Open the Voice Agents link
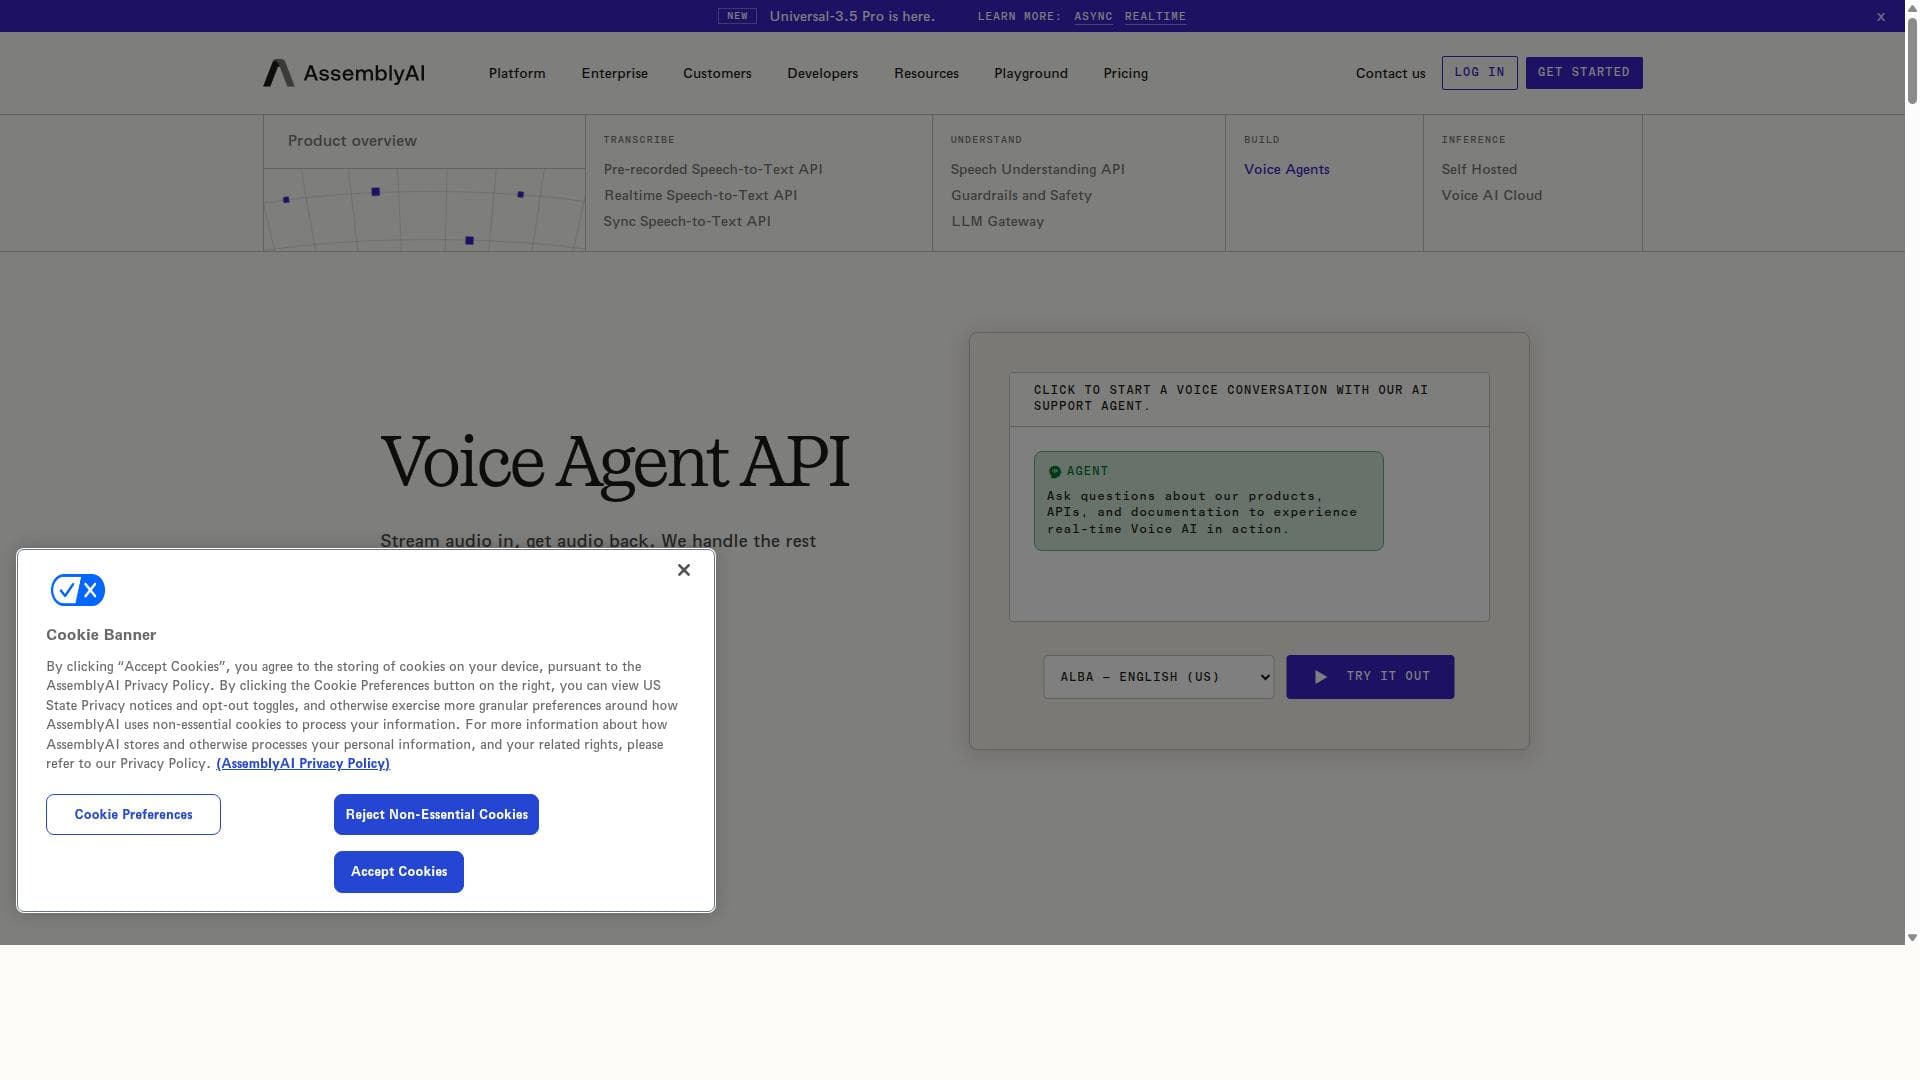1920x1080 pixels. click(x=1287, y=169)
